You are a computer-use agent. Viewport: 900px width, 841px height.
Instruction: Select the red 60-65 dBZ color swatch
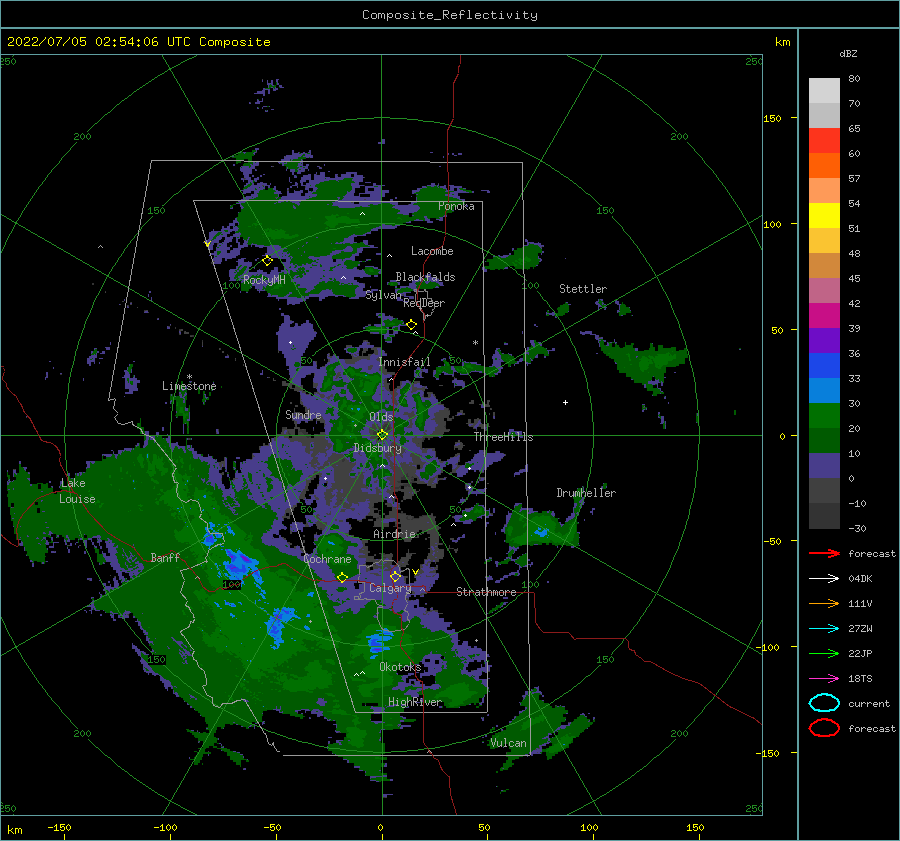pos(824,141)
